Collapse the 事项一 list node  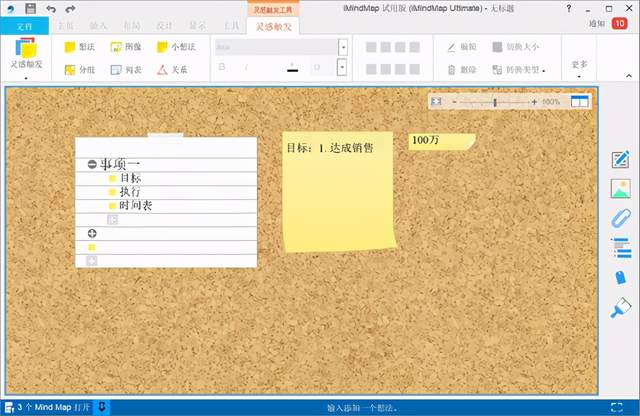pos(92,163)
